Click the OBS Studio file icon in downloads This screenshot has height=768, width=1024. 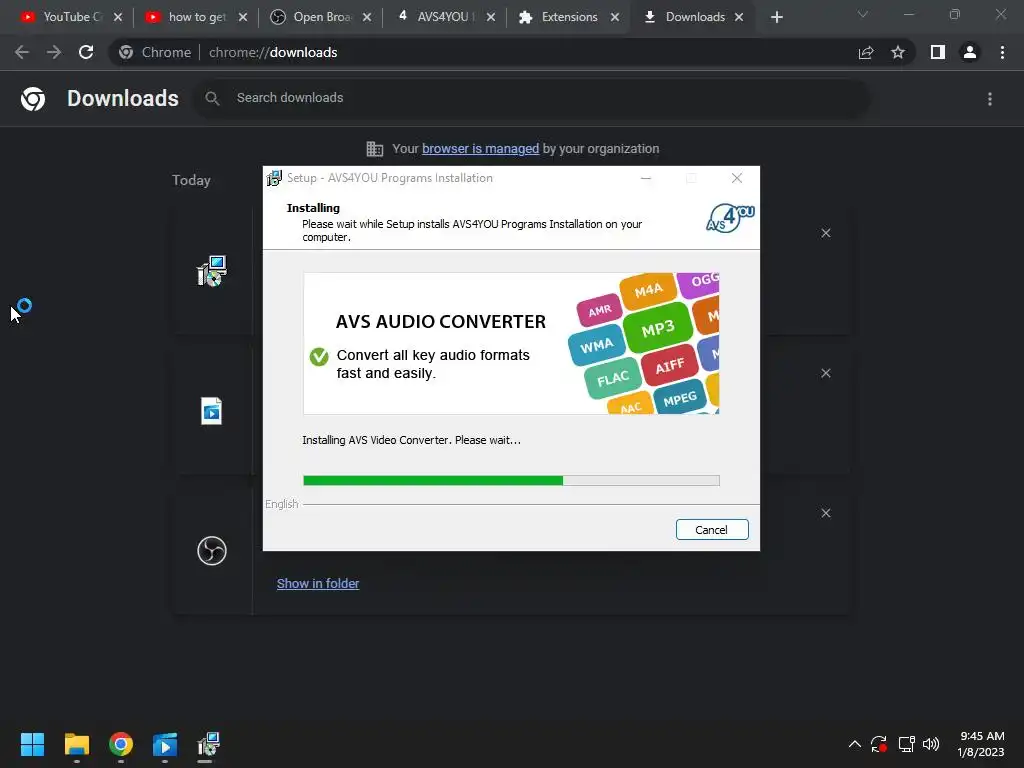click(212, 551)
